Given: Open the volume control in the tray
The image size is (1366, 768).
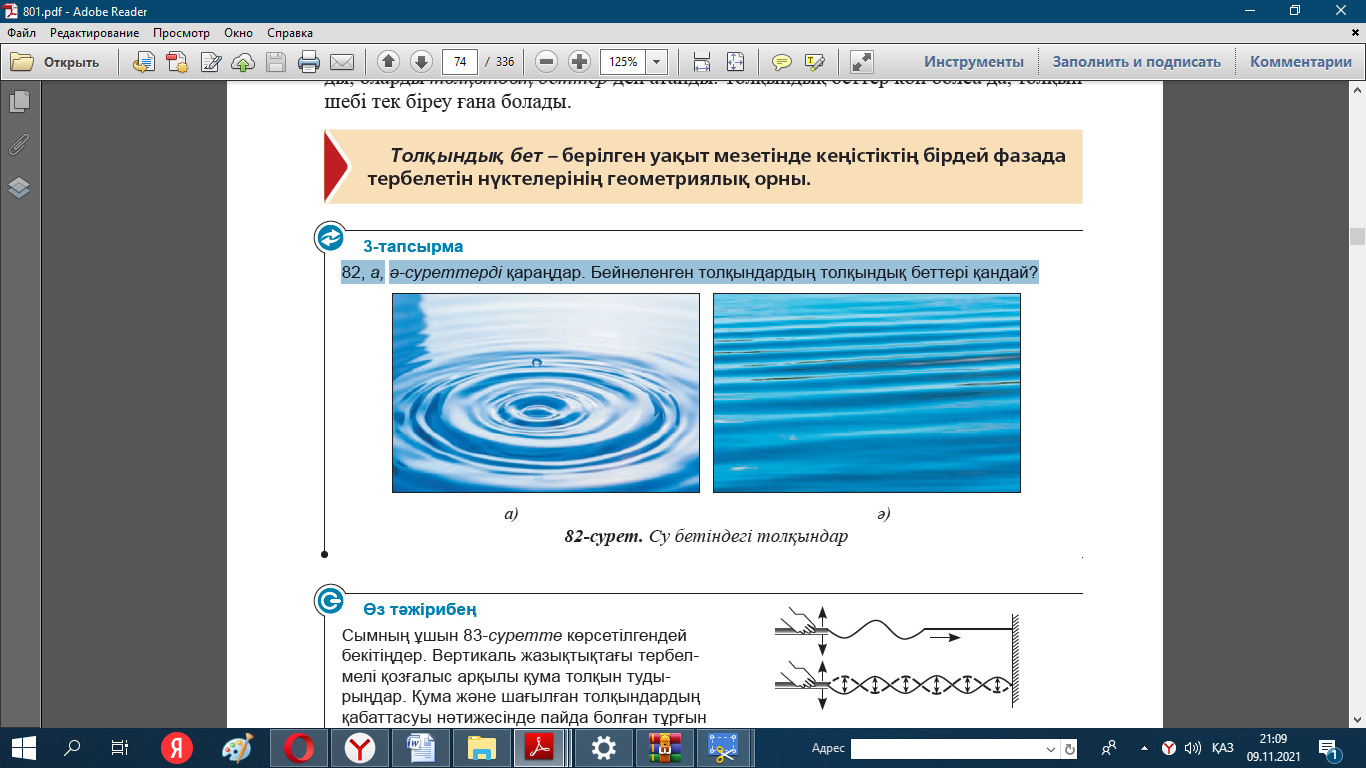Looking at the screenshot, I should (1191, 748).
